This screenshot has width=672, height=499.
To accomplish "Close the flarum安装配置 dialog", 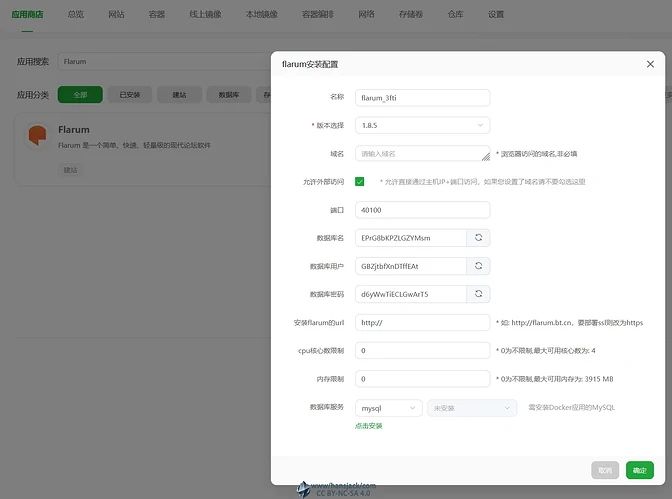I will tap(650, 64).
